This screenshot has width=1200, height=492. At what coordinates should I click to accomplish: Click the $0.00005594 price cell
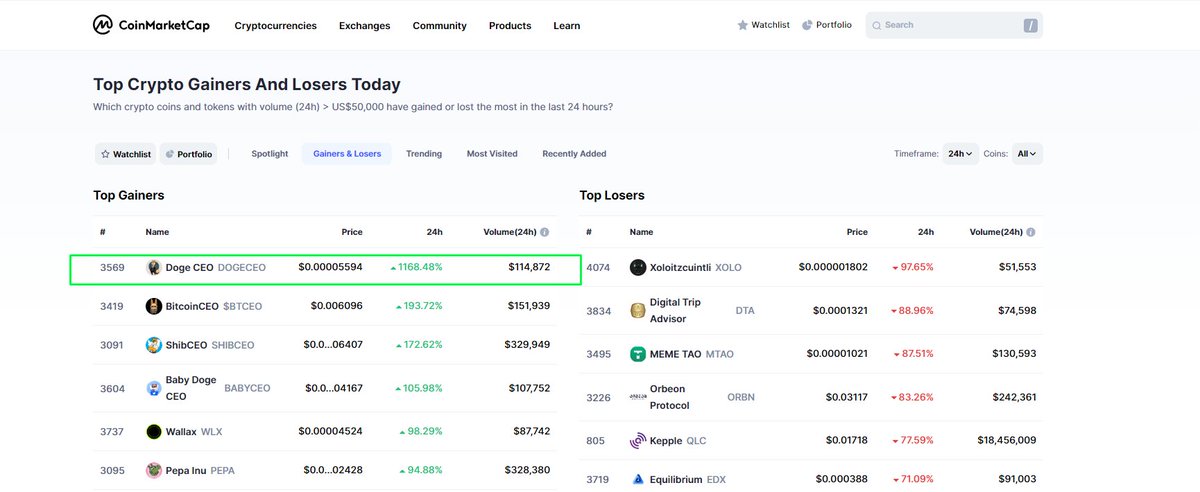click(330, 267)
